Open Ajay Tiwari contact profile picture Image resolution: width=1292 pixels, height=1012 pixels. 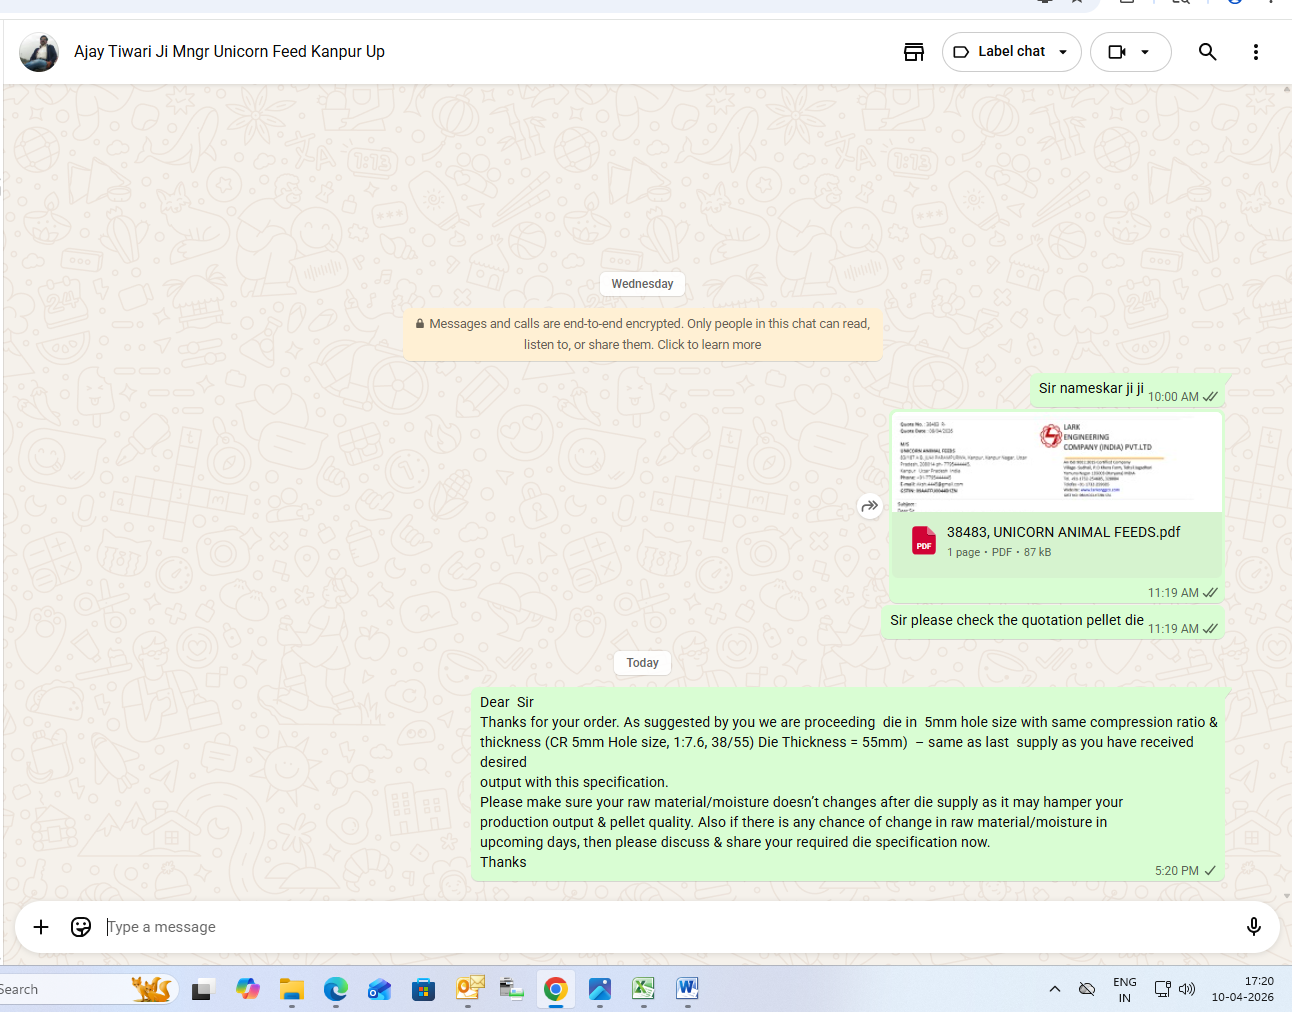(x=39, y=52)
